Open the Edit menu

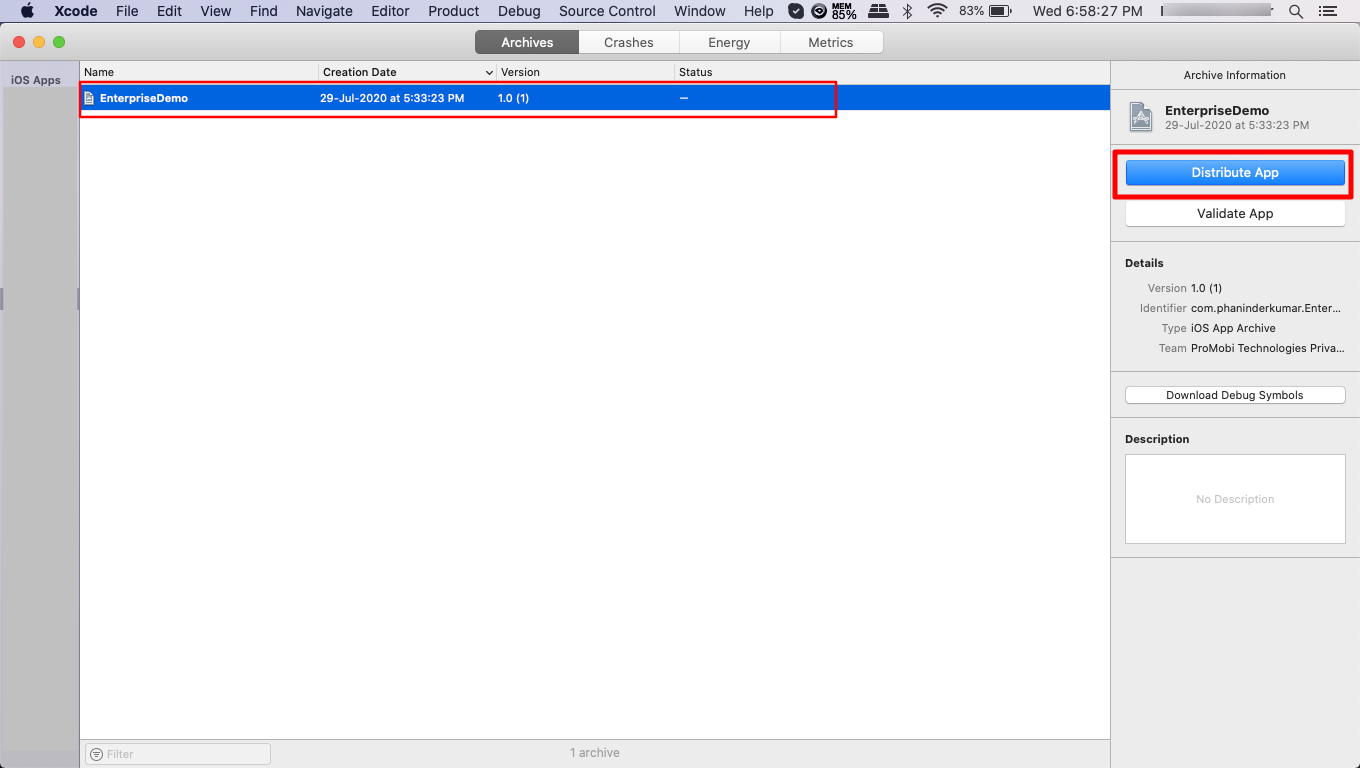click(169, 11)
